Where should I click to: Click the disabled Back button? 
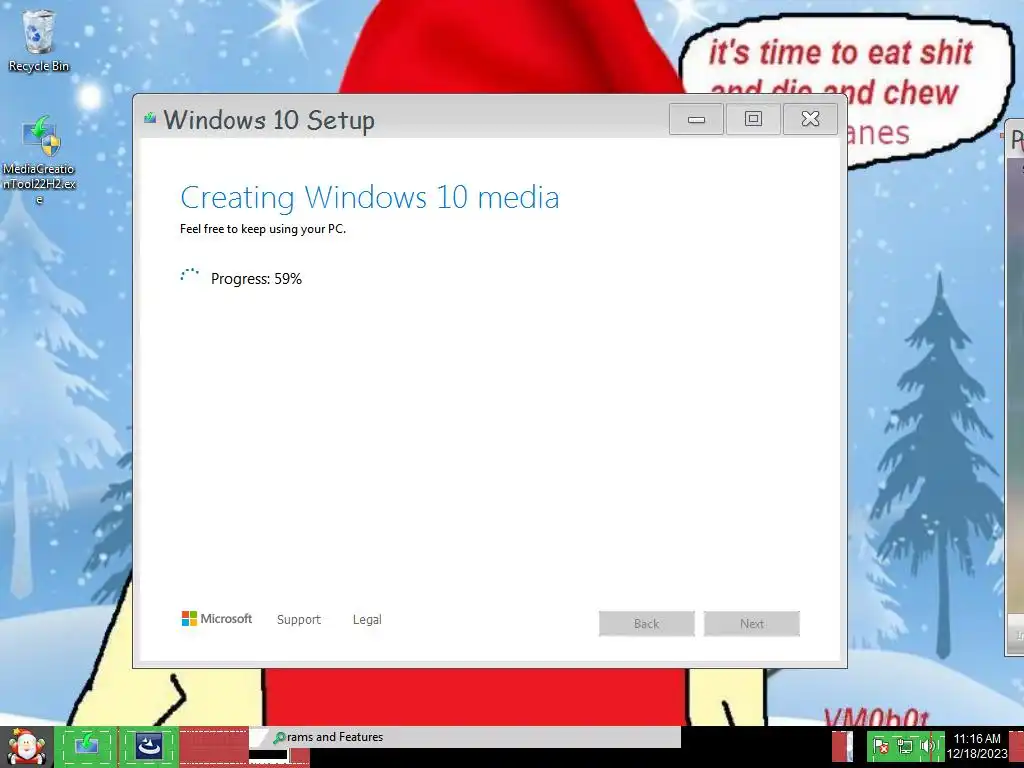click(x=647, y=624)
